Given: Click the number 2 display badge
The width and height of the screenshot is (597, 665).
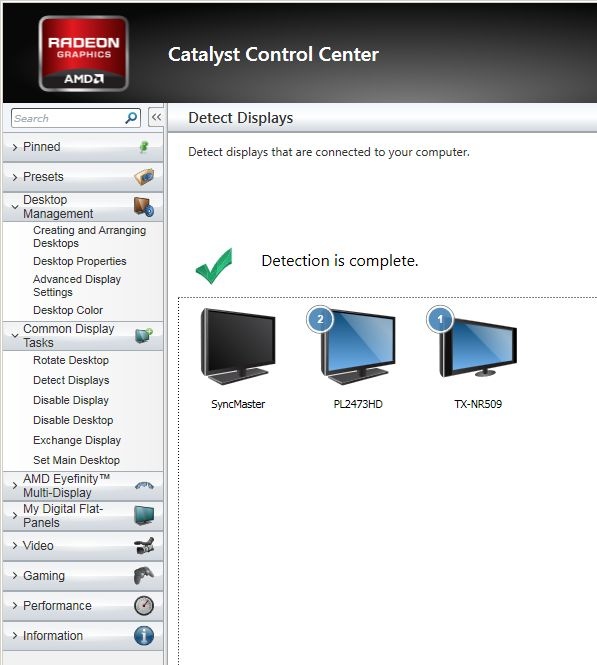Looking at the screenshot, I should click(x=320, y=319).
